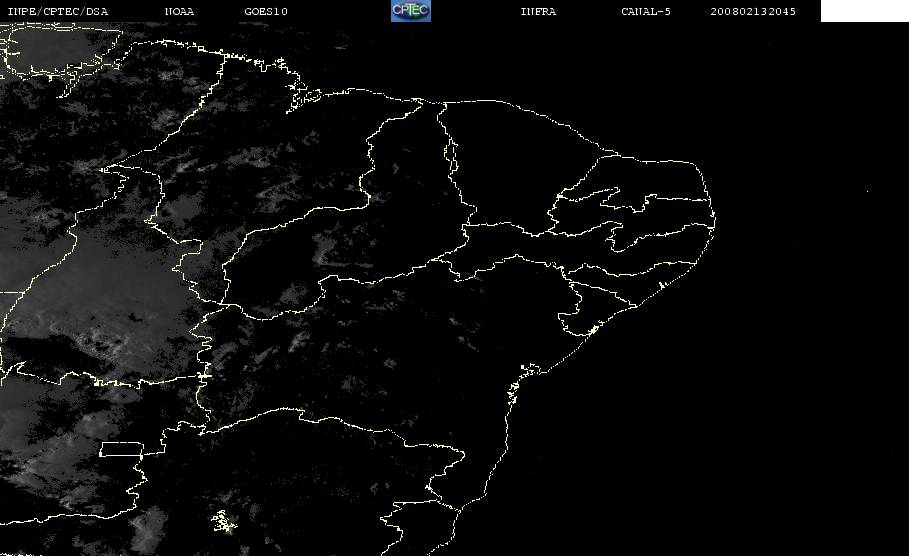Click the white box in top-right header

point(864,11)
